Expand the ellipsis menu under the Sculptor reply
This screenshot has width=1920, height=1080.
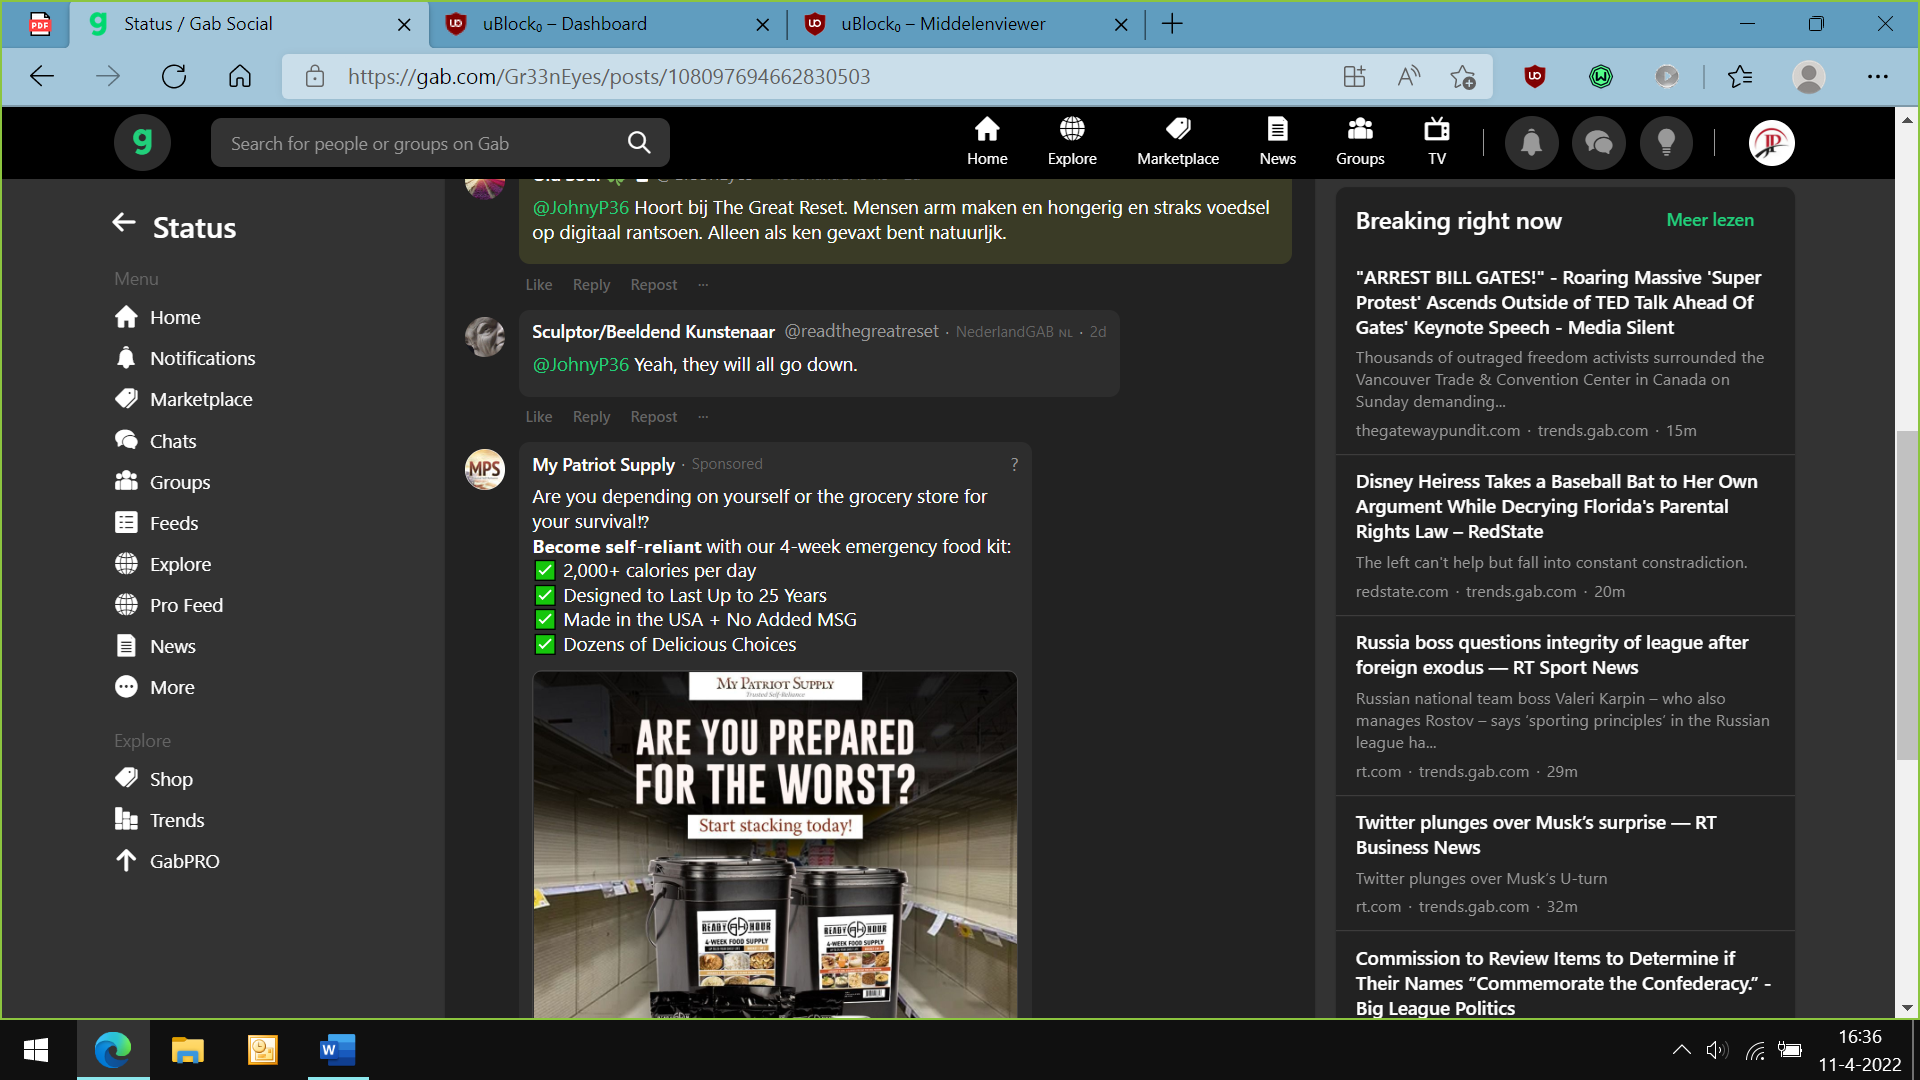pyautogui.click(x=703, y=416)
